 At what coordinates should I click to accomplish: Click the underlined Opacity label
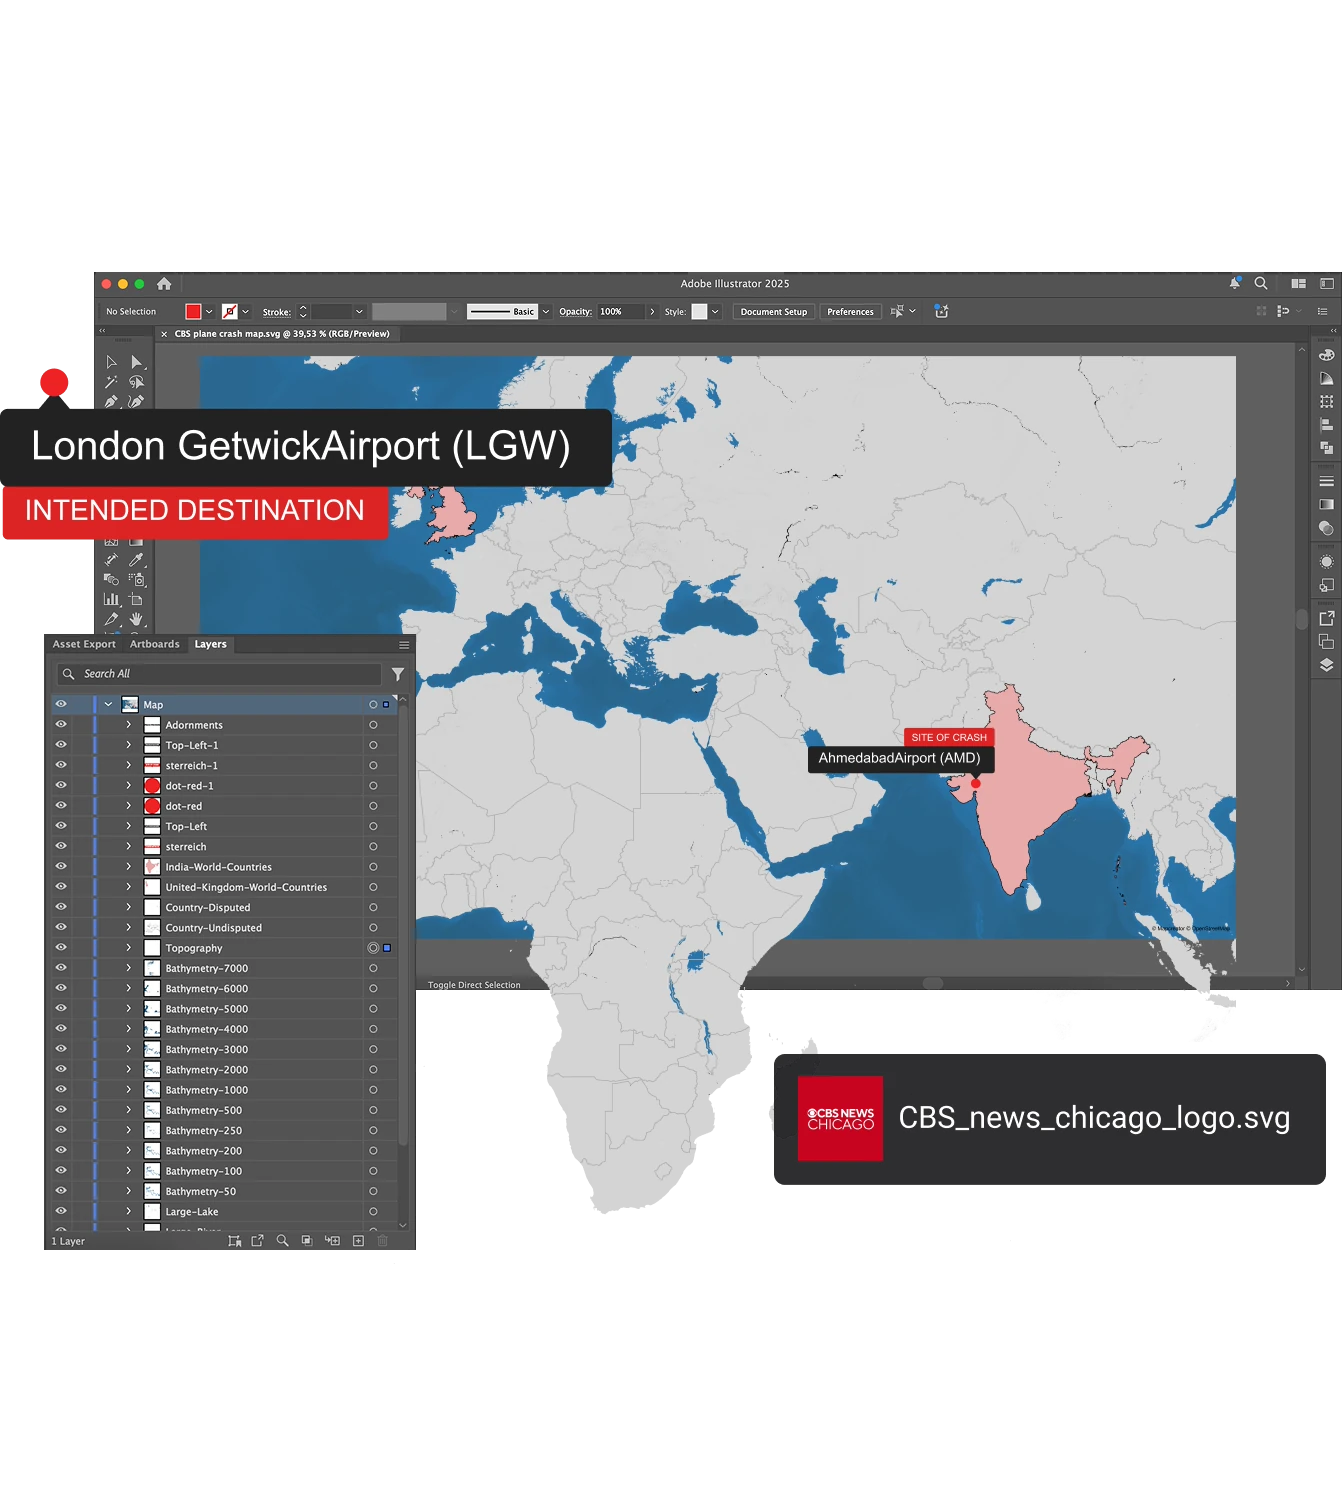(575, 312)
